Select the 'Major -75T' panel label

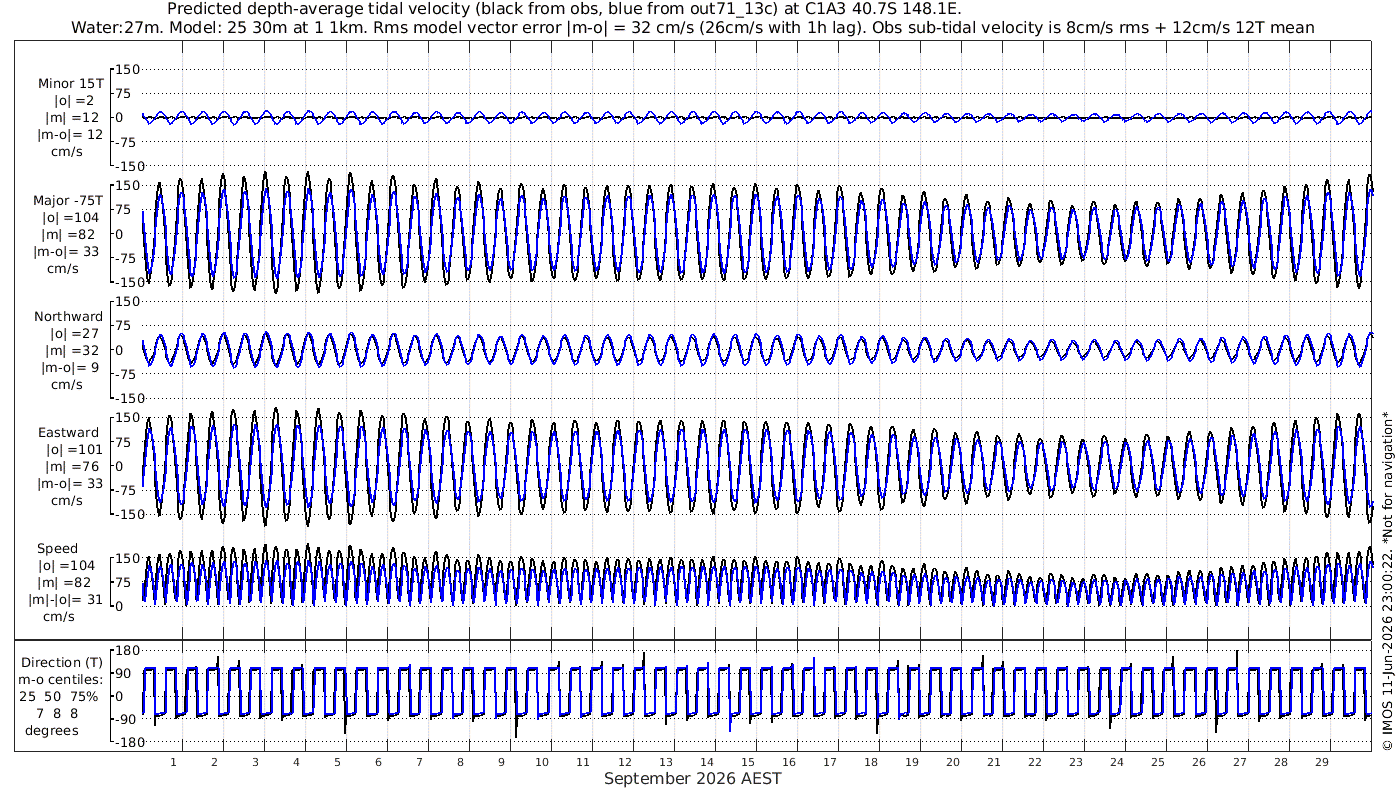coord(69,200)
